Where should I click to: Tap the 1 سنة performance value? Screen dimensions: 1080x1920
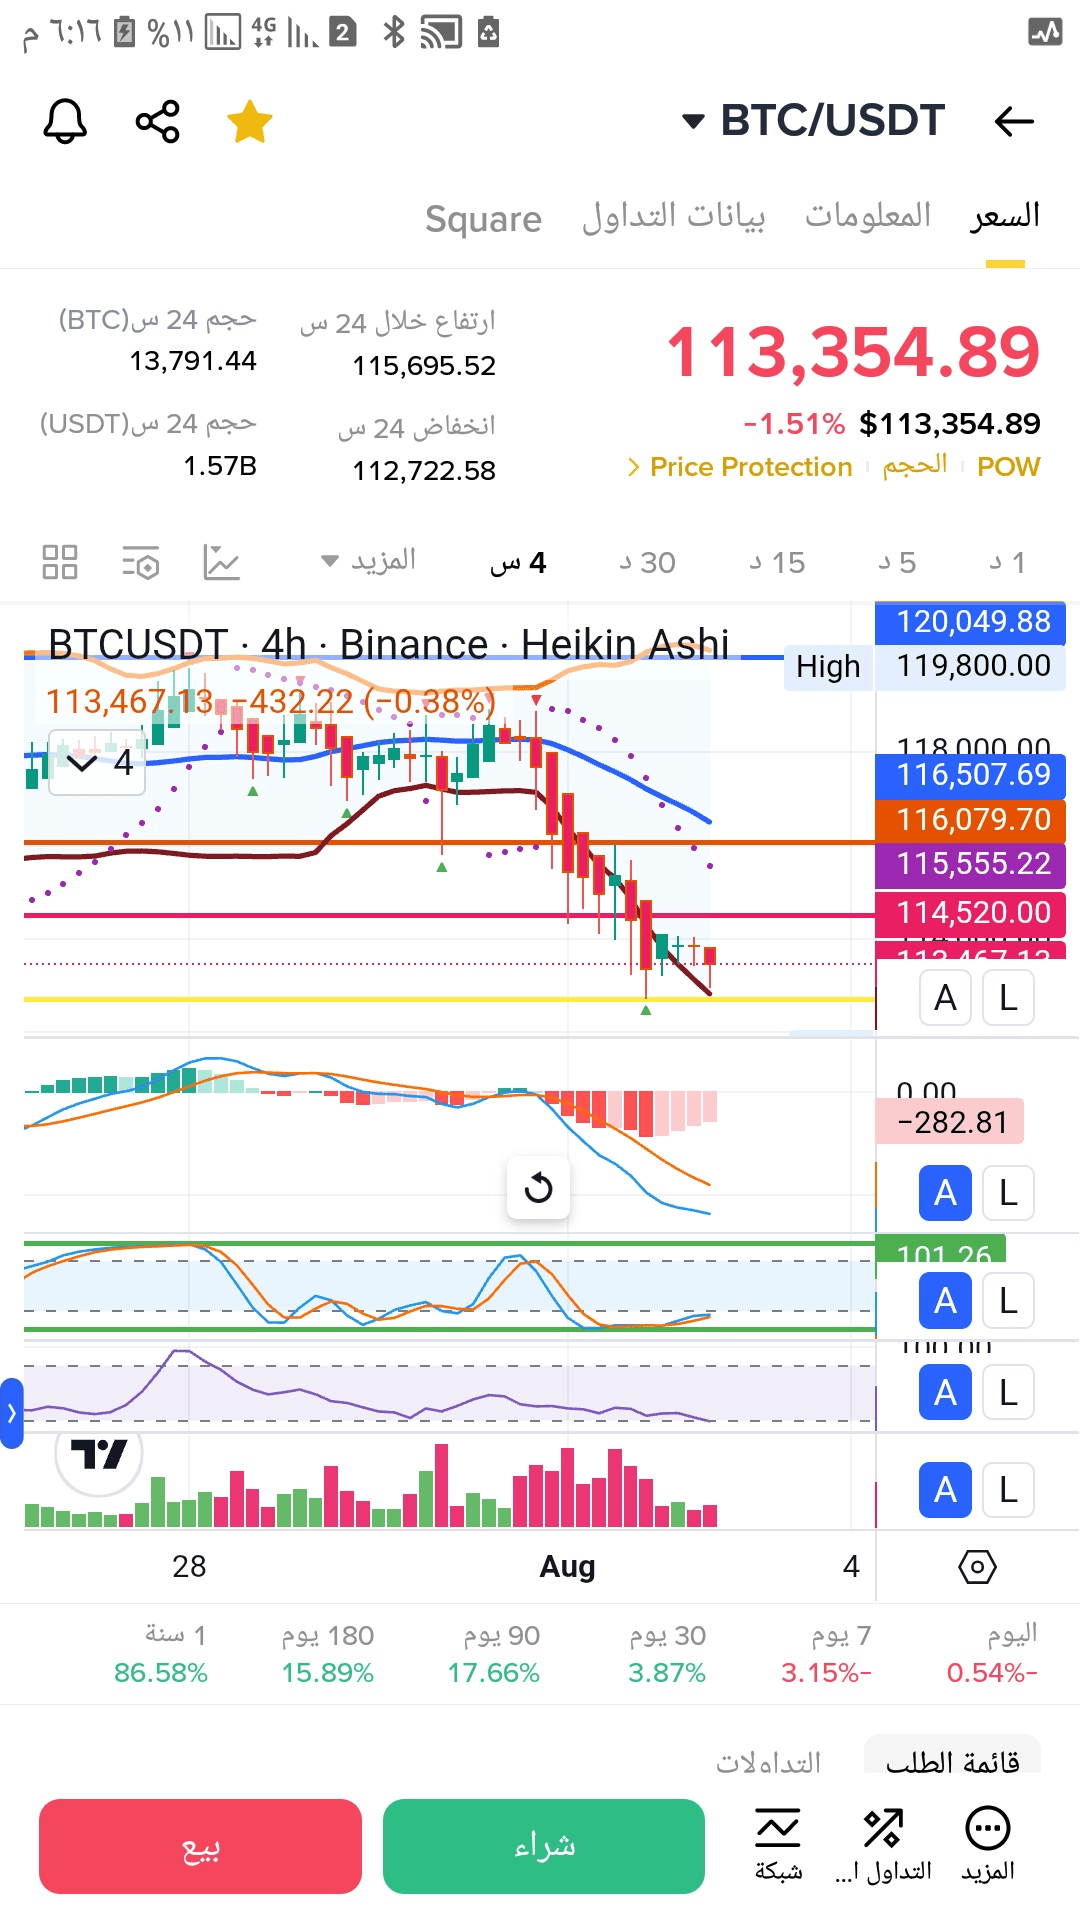click(x=161, y=1672)
